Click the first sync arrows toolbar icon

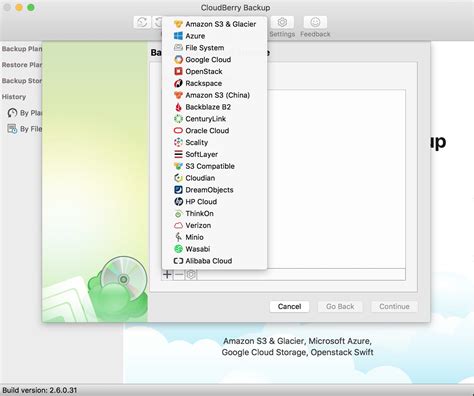pyautogui.click(x=142, y=22)
